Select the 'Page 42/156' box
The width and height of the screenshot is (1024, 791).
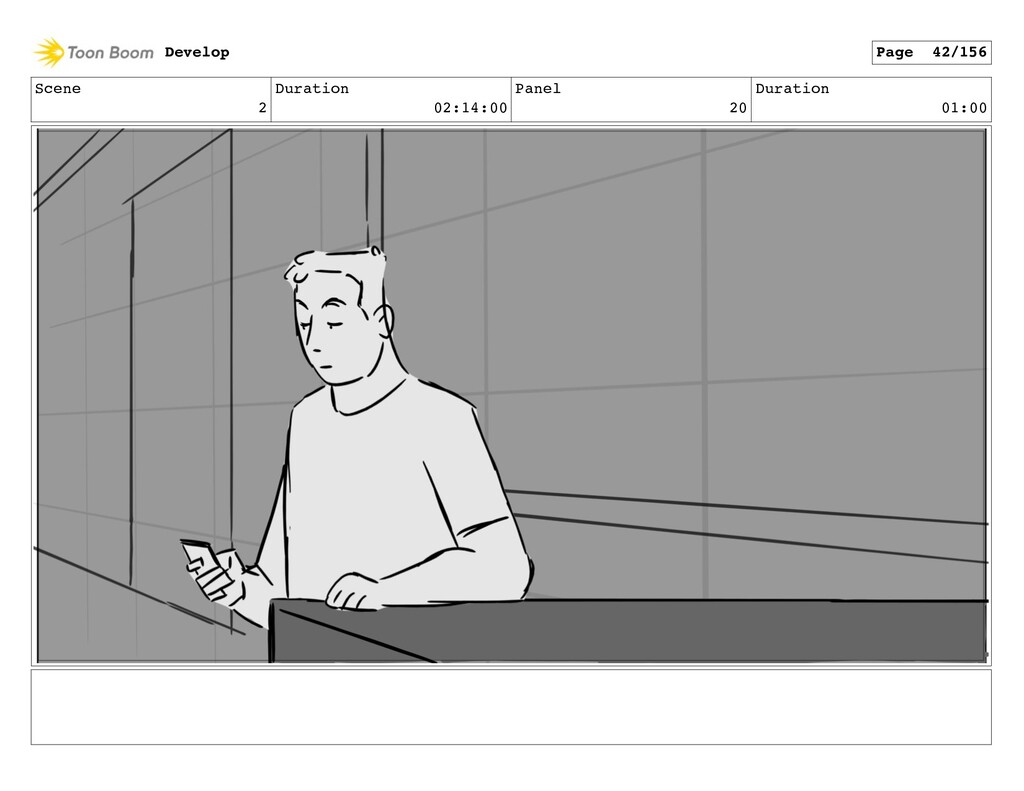tap(931, 52)
